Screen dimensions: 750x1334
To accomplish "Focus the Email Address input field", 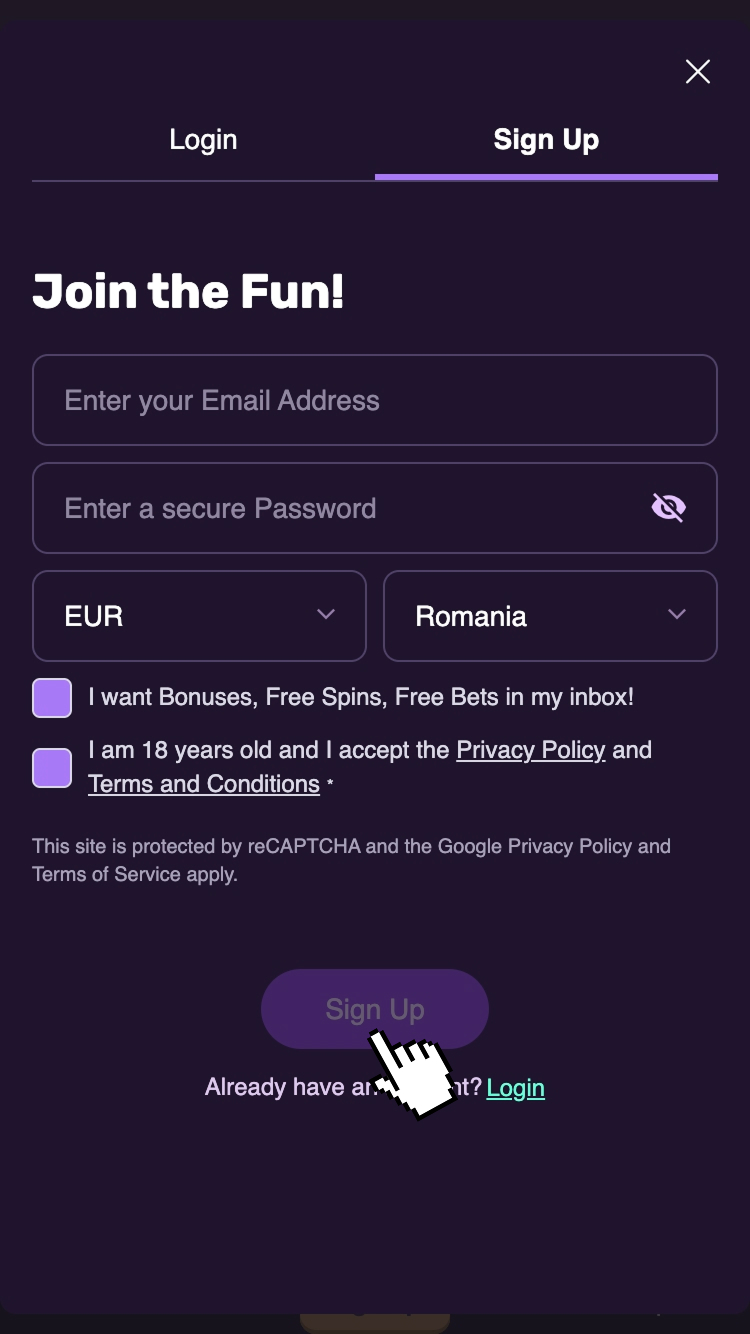I will click(374, 400).
